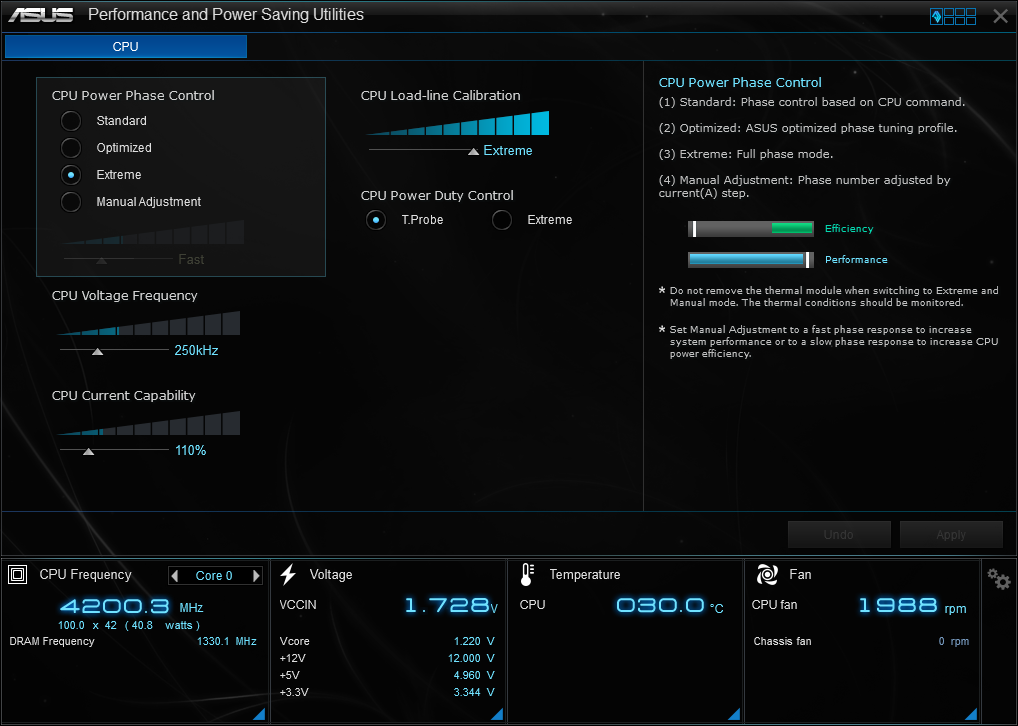The image size is (1018, 726).
Task: Click the +5V 4.960 V value
Action: pos(474,675)
